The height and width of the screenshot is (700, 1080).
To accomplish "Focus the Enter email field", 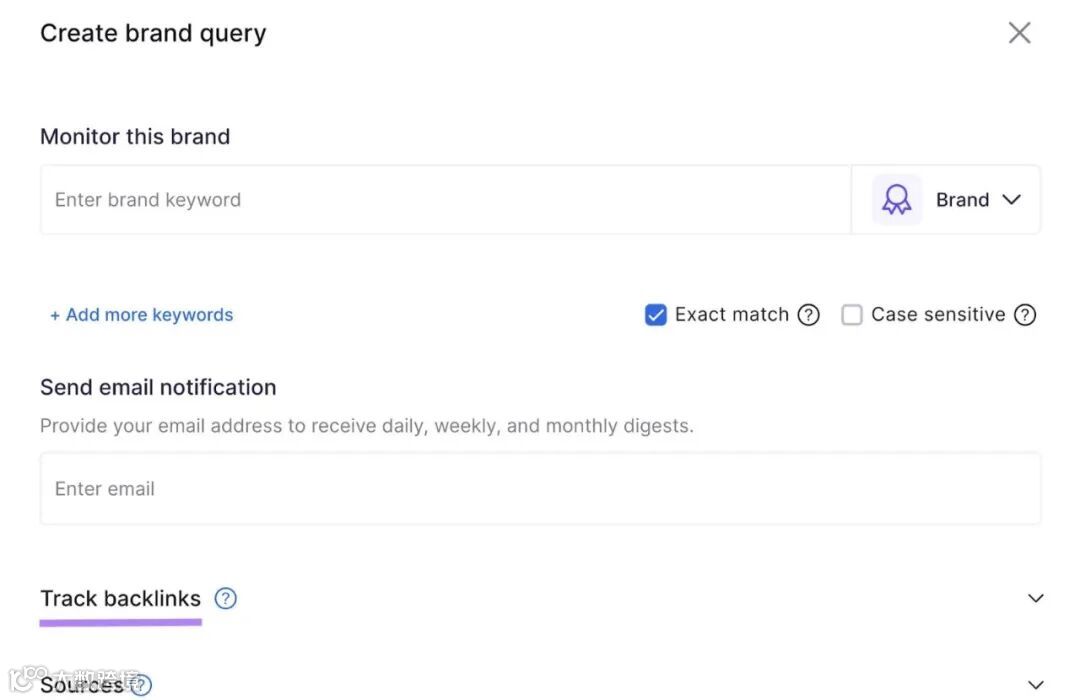I will [540, 489].
